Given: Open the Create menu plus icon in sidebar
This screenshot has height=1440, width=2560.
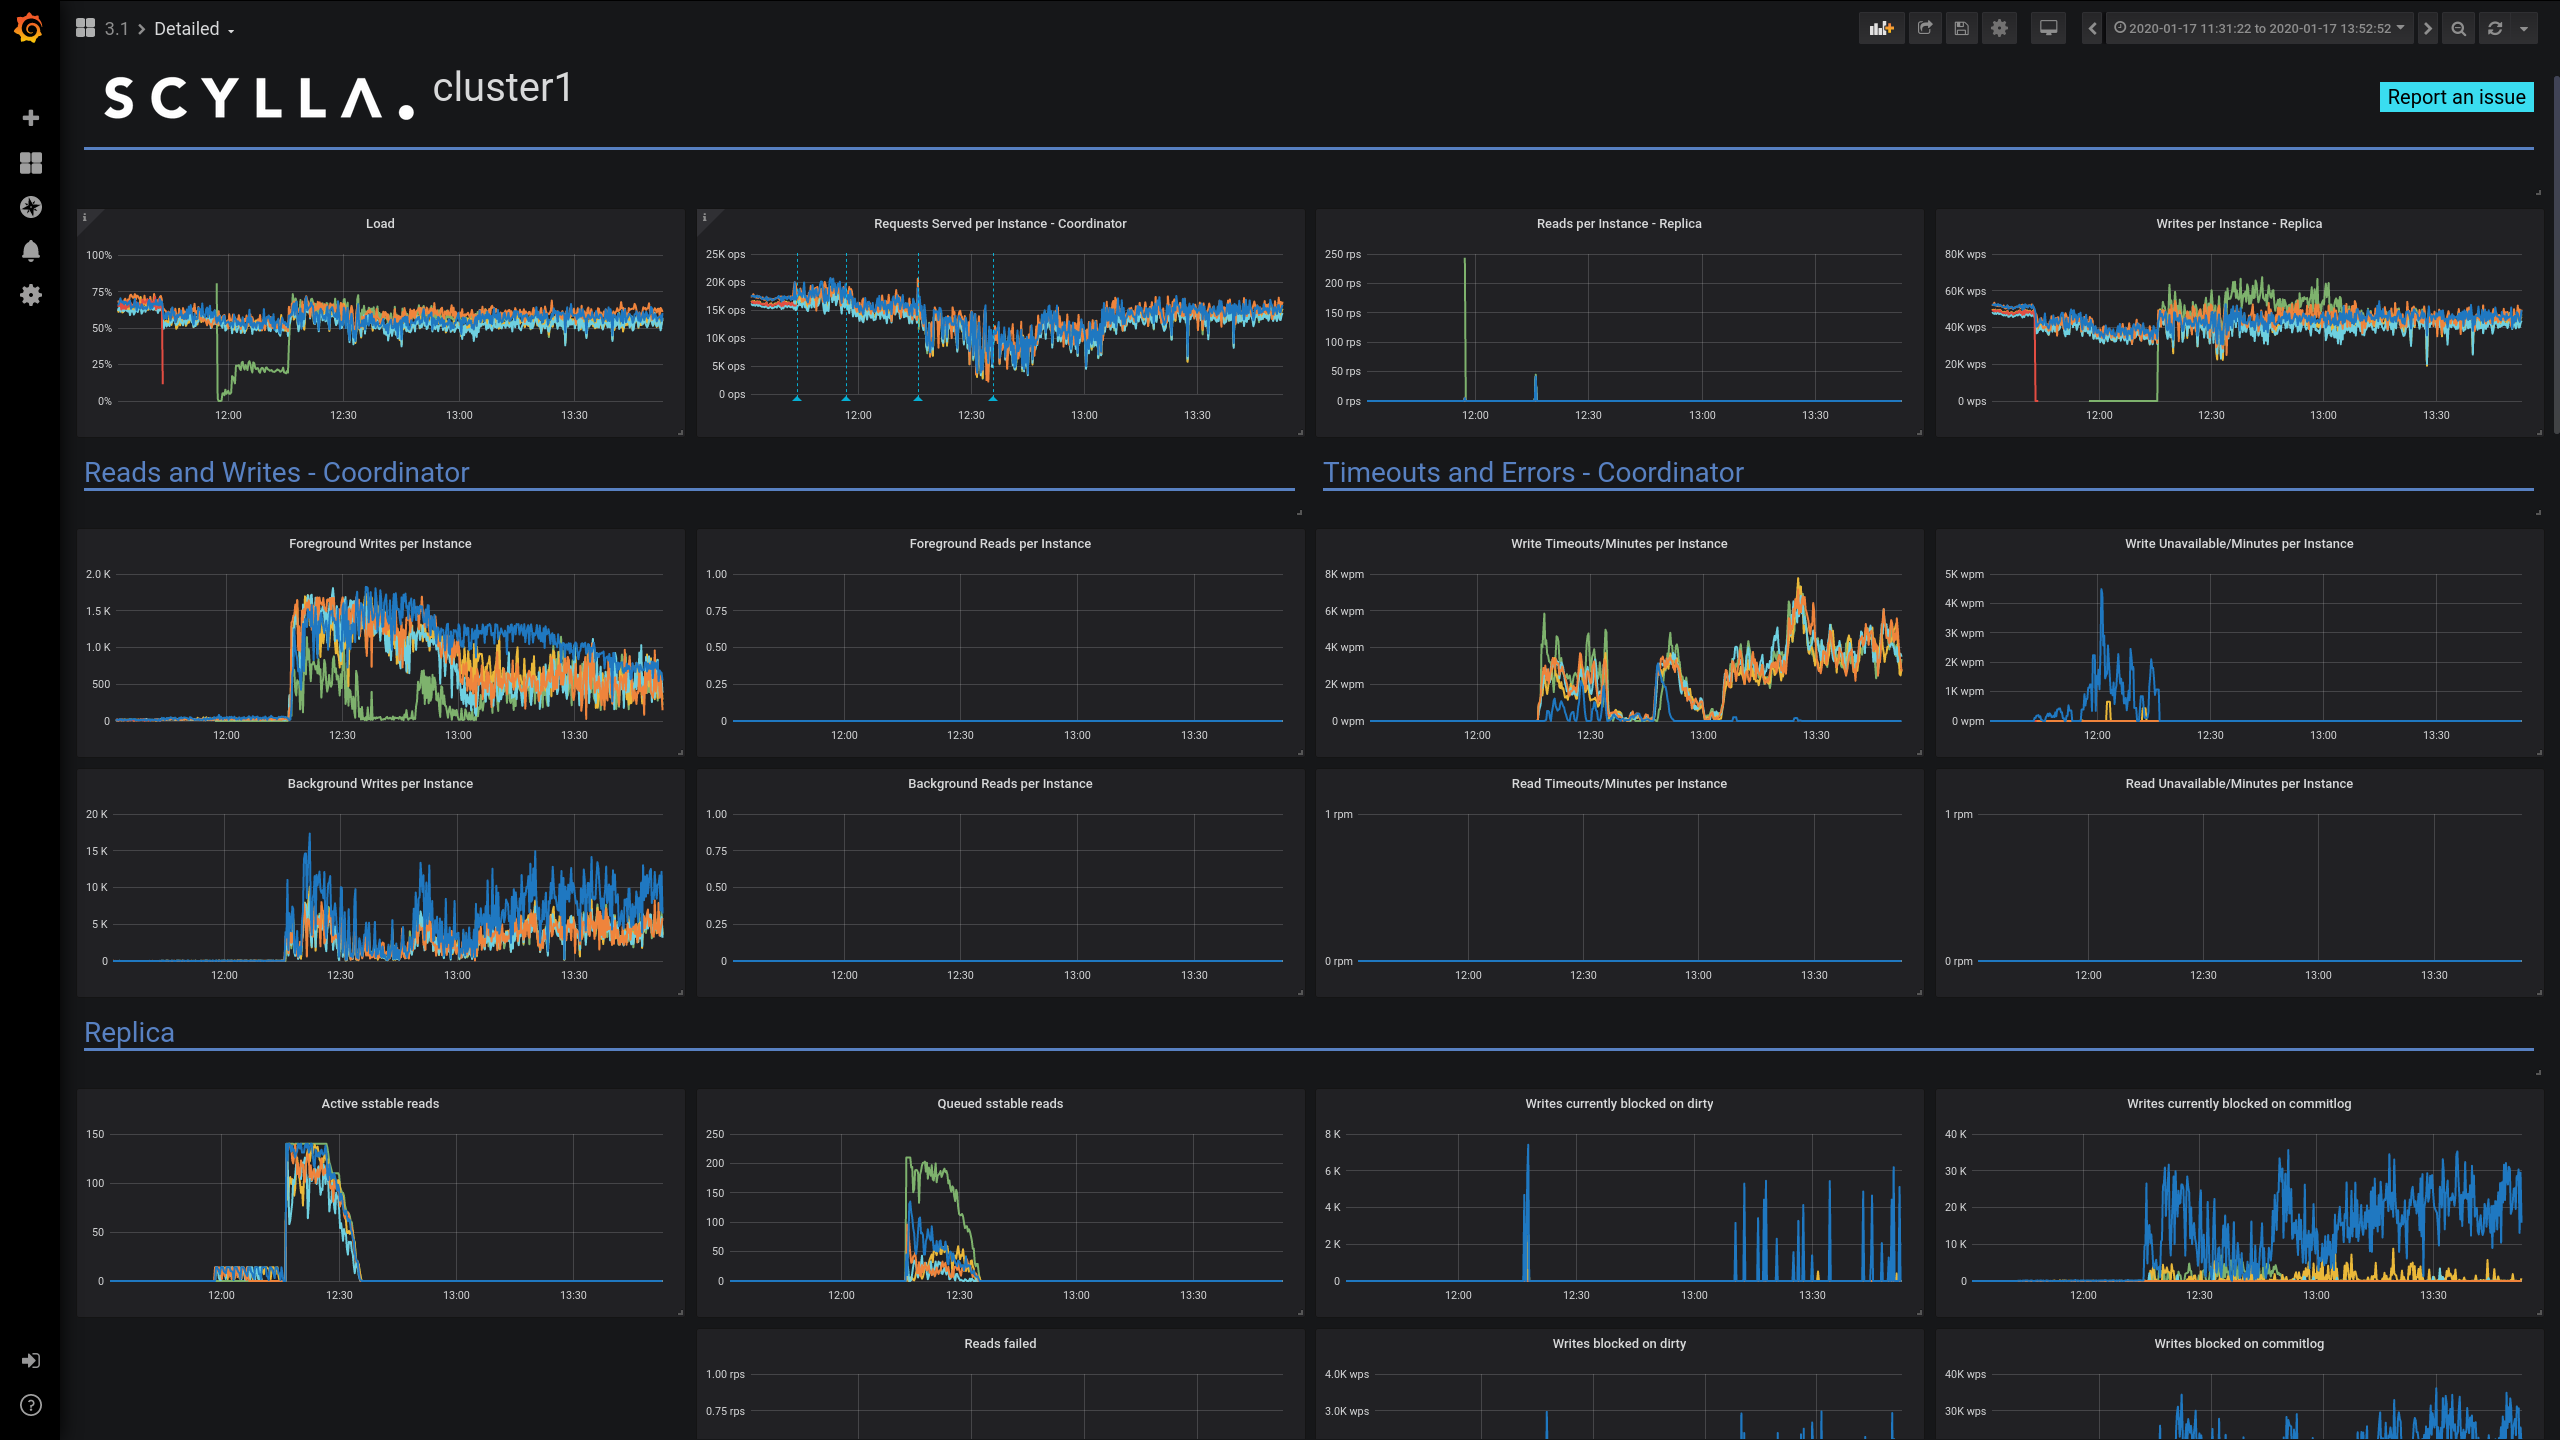Looking at the screenshot, I should click(x=31, y=117).
